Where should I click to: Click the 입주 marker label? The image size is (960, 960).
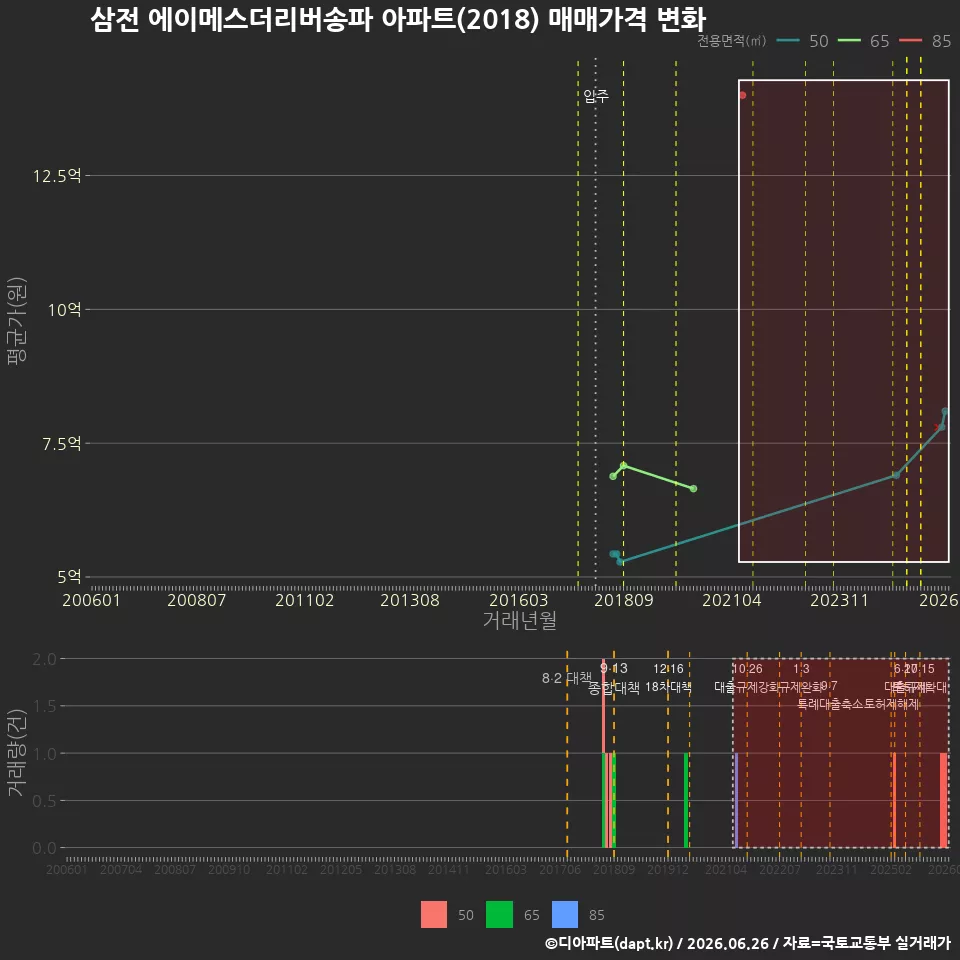click(x=596, y=96)
